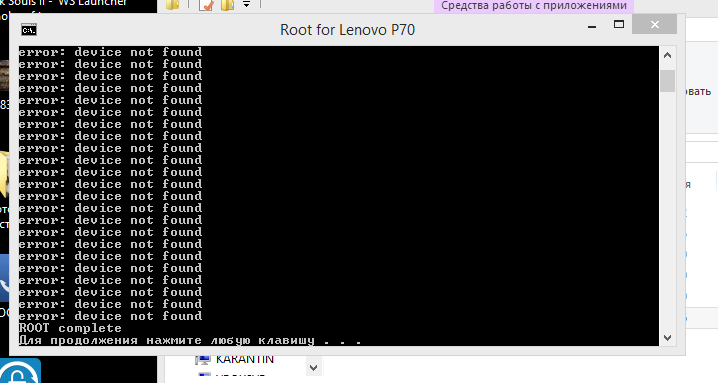
Task: Click the folder icon in Explorer quick access toolbar
Action: pos(173,5)
